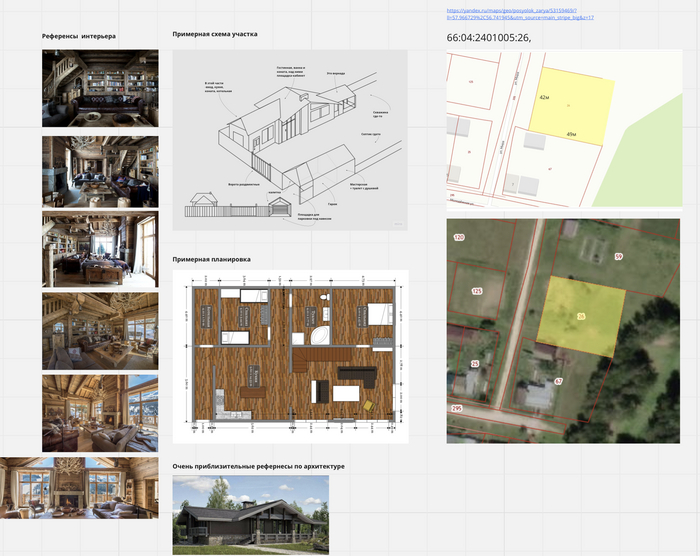Click parcel number 120 on the satellite image
Screen dimensions: 700x556
point(459,237)
